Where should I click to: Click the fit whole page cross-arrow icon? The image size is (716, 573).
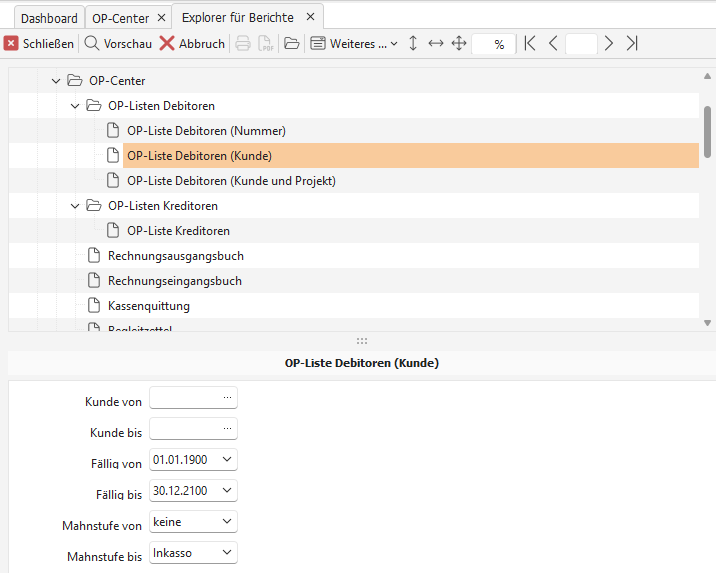point(459,43)
